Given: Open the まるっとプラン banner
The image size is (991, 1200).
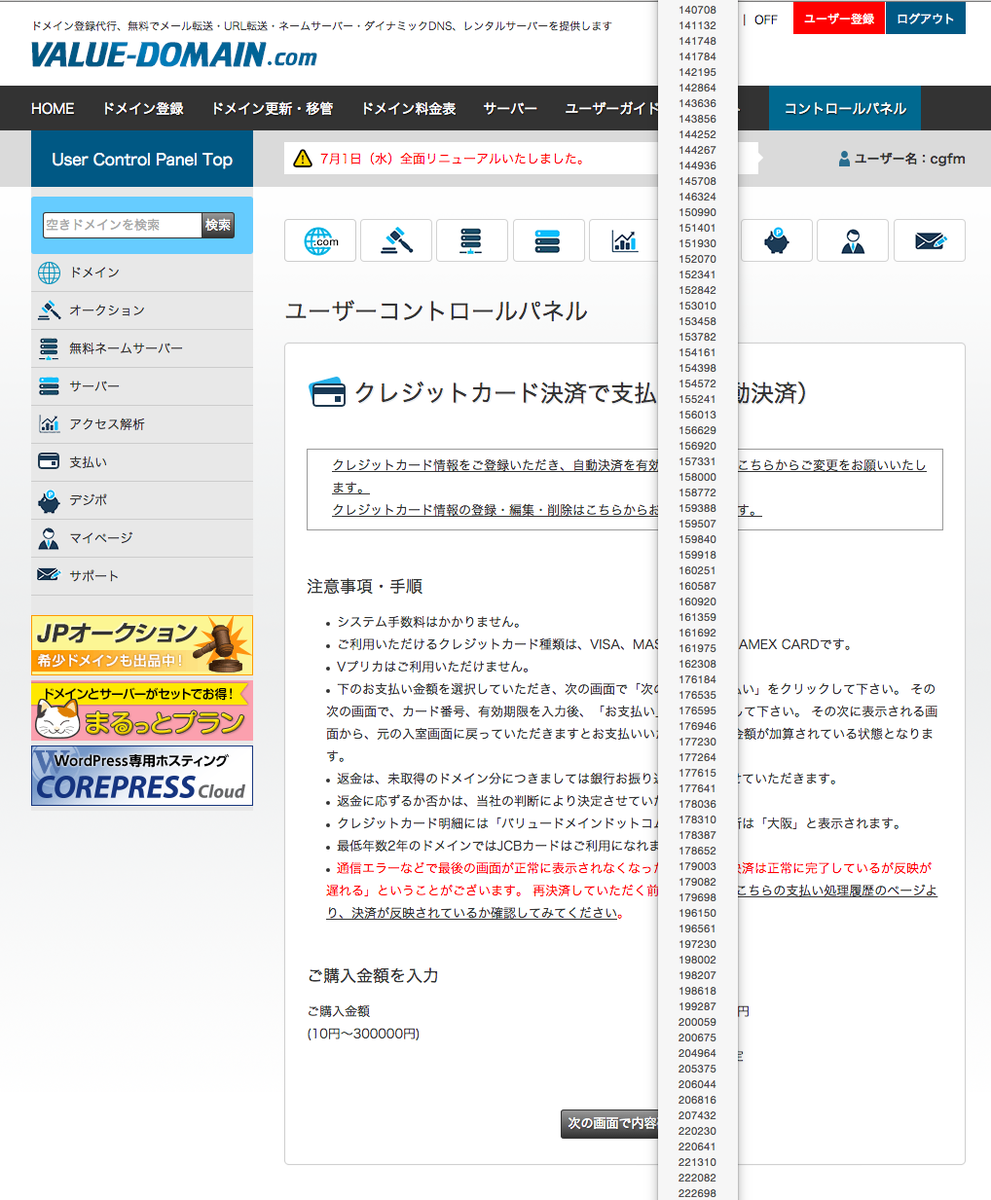Looking at the screenshot, I should coord(142,710).
